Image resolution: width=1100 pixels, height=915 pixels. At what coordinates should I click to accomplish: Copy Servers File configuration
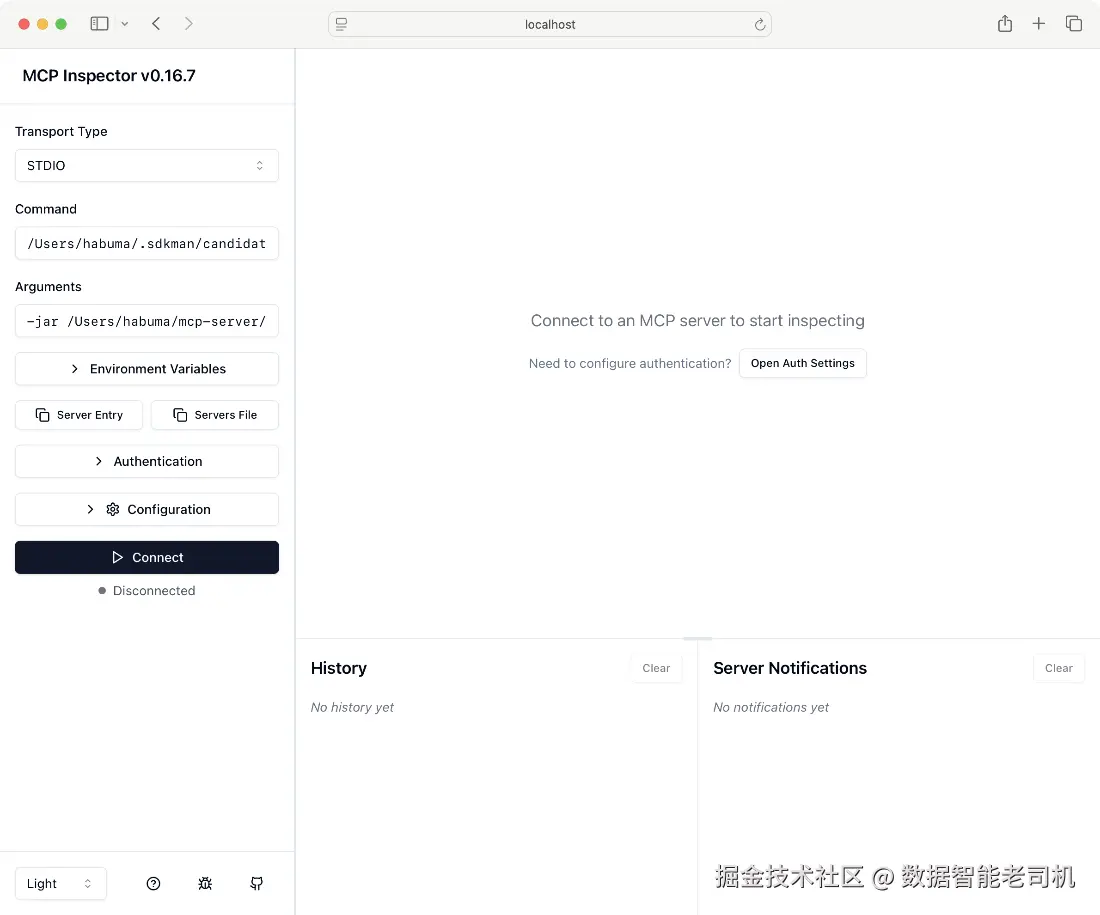click(215, 415)
